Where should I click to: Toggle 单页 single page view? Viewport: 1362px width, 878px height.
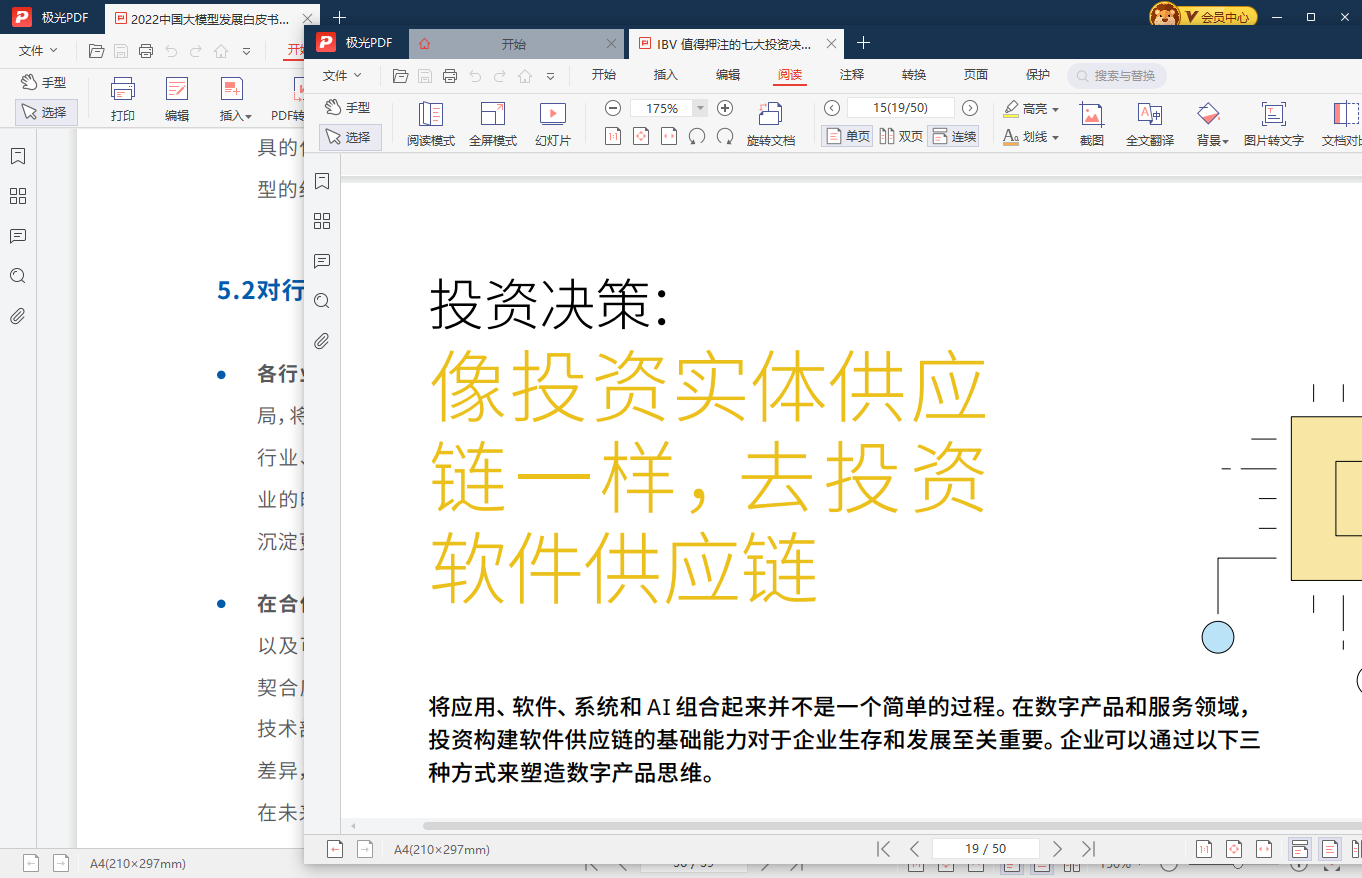pyautogui.click(x=847, y=136)
